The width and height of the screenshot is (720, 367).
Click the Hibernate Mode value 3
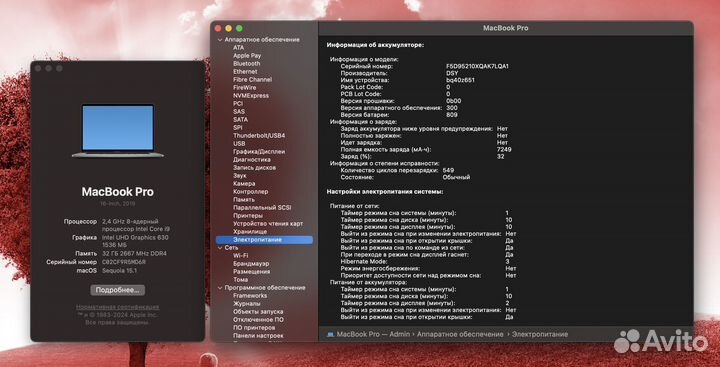click(507, 261)
